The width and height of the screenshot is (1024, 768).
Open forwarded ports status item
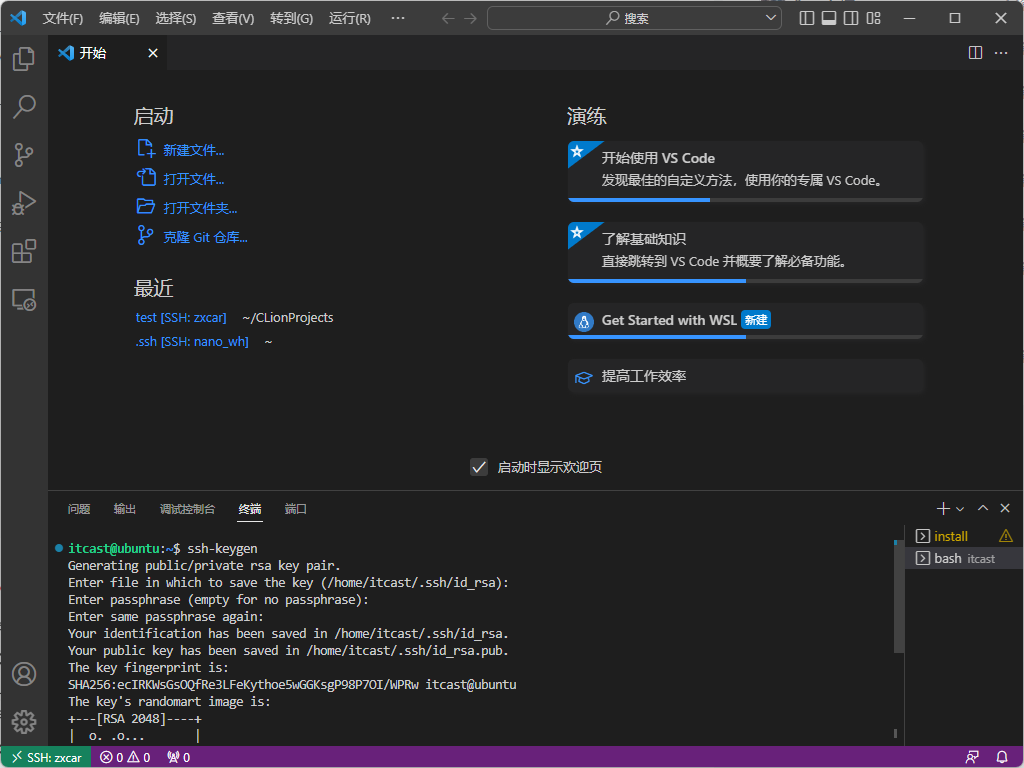[x=178, y=758]
